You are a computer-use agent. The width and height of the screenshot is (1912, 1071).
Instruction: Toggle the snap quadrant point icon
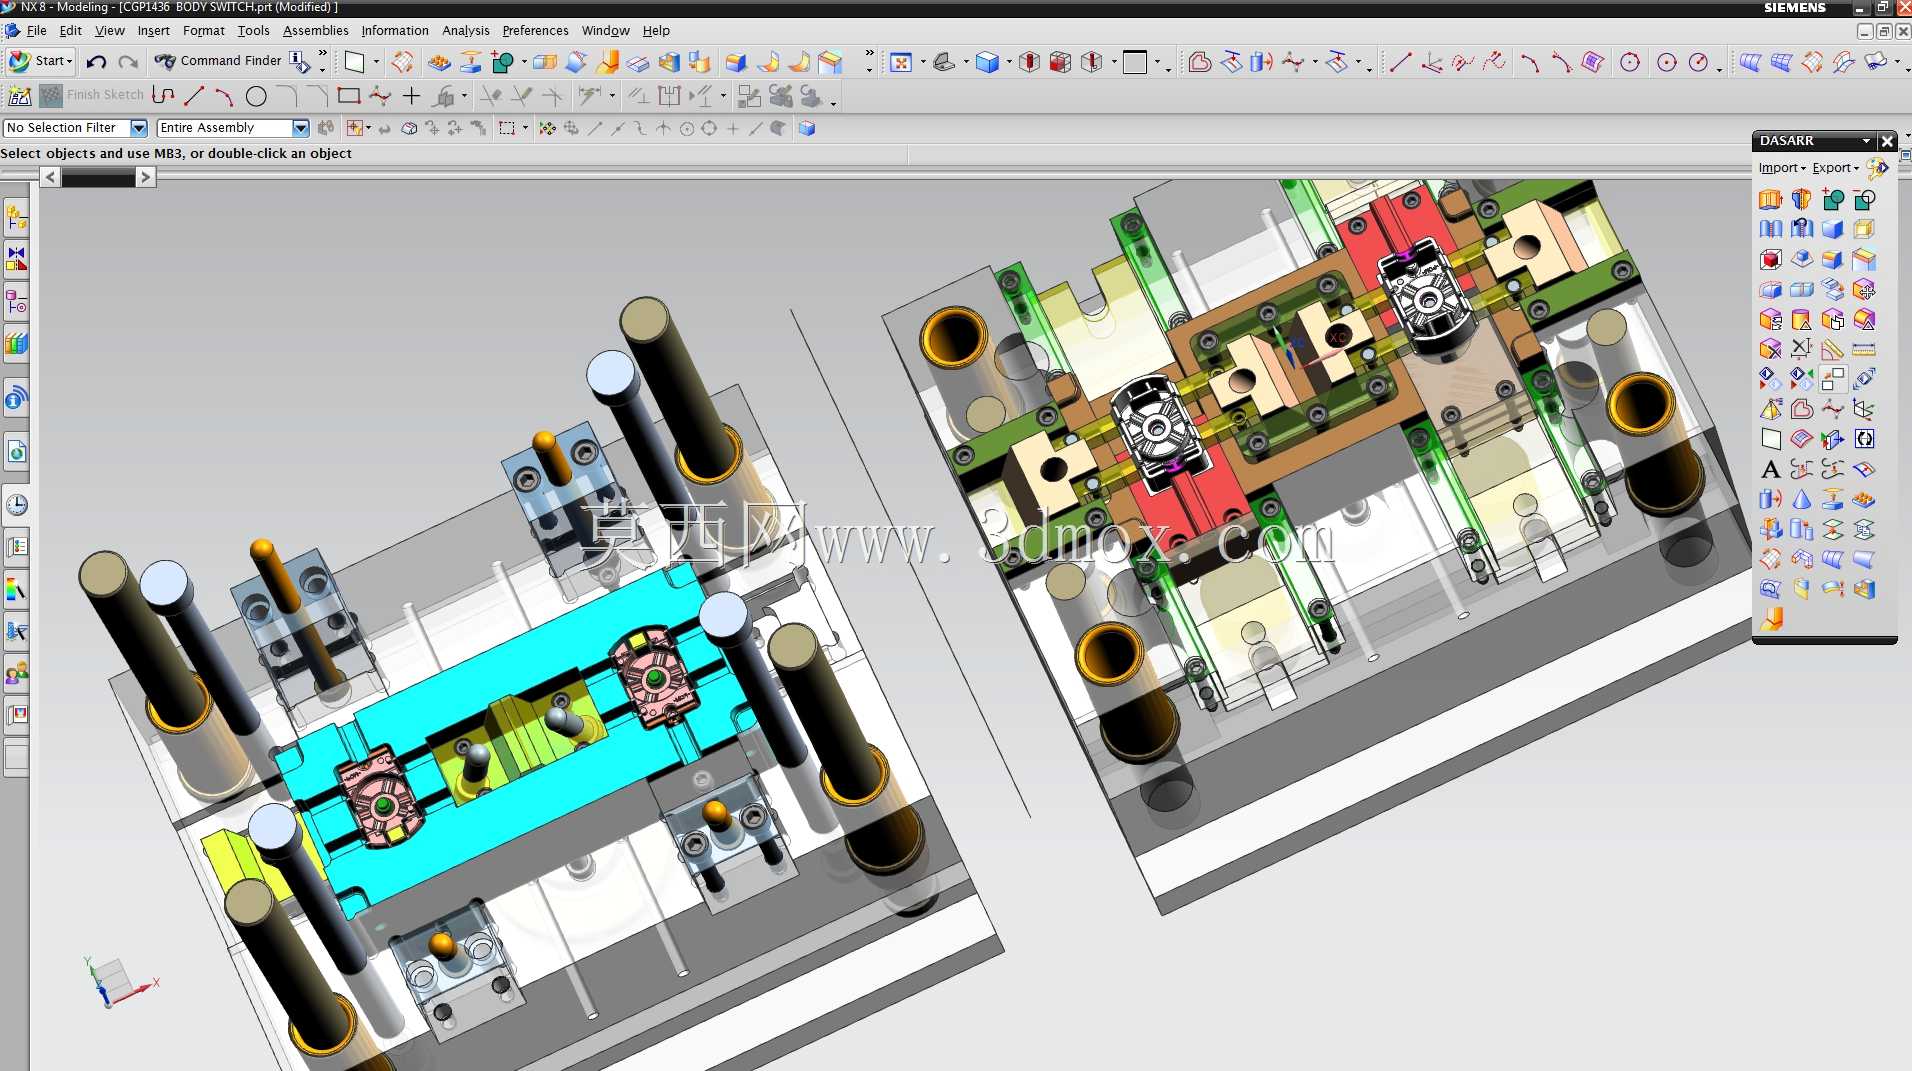tap(709, 128)
